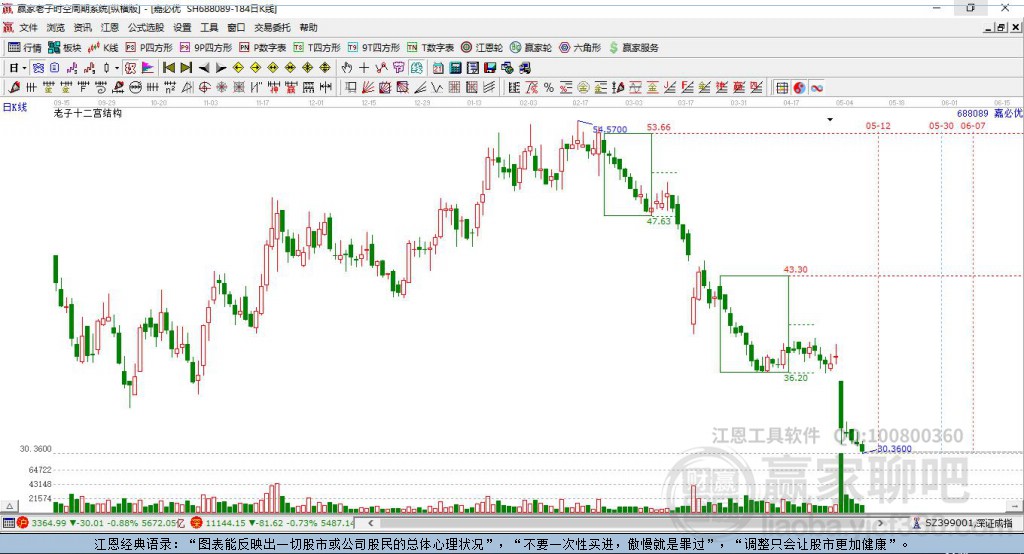This screenshot has width=1024, height=554.
Task: Click the 688089 stock code label
Action: (x=973, y=114)
